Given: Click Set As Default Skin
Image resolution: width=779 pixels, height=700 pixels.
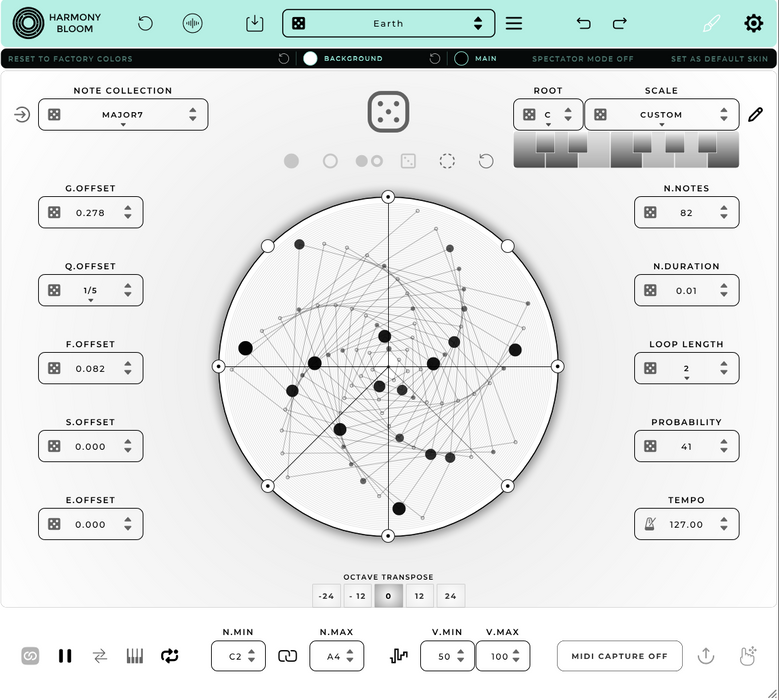Looking at the screenshot, I should coord(720,59).
